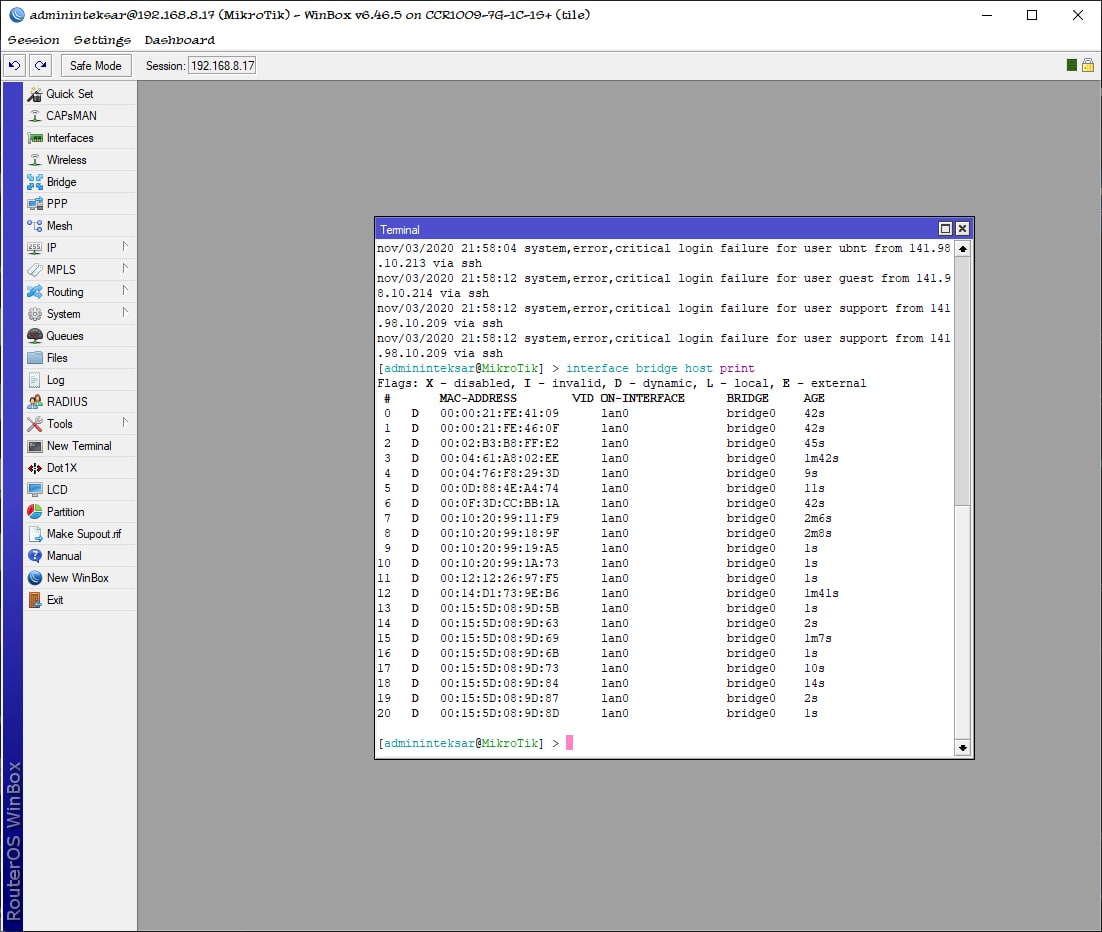1102x932 pixels.
Task: Close the Terminal window
Action: tap(963, 228)
